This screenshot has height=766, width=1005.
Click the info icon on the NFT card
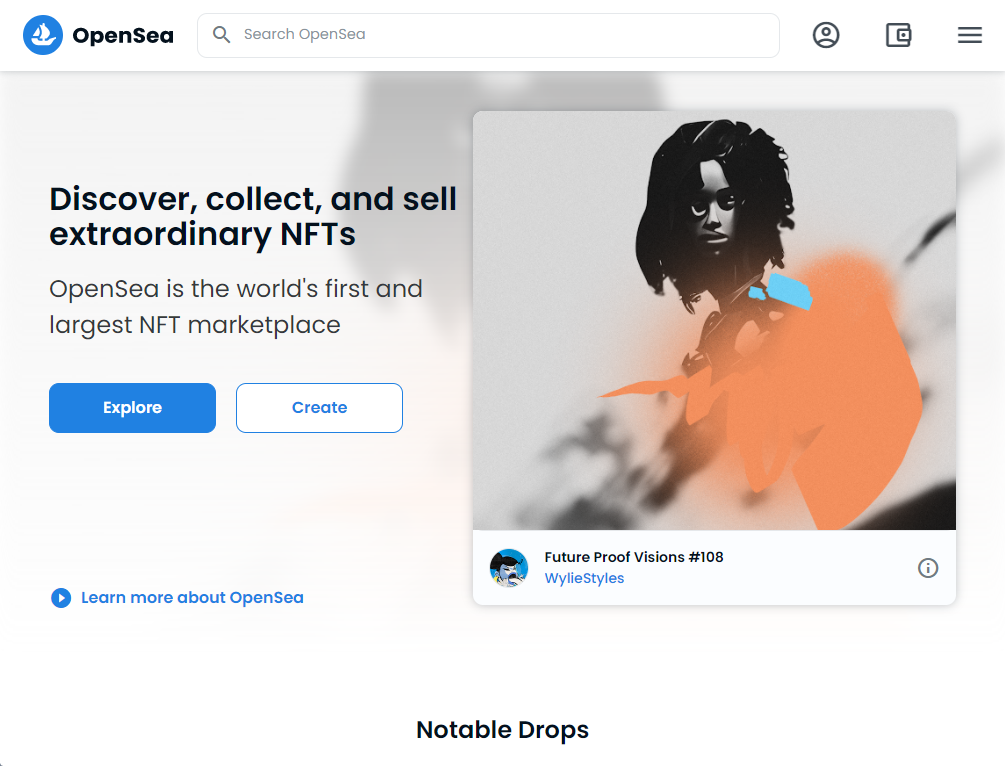[x=928, y=568]
